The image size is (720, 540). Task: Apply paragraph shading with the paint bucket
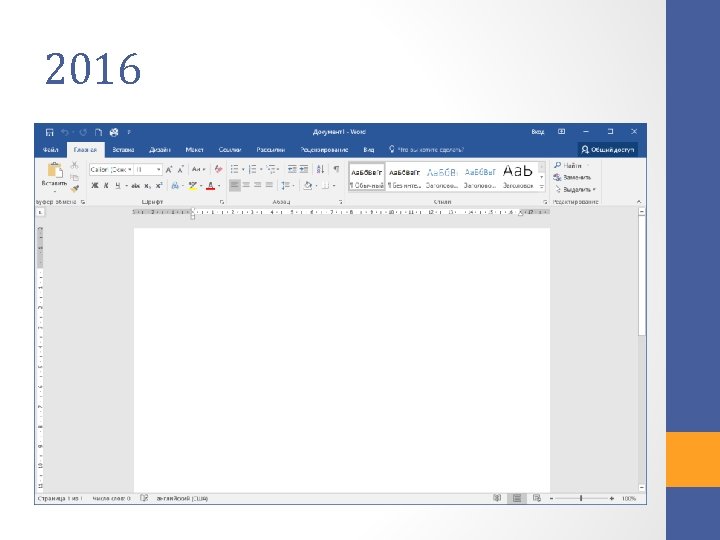(308, 186)
